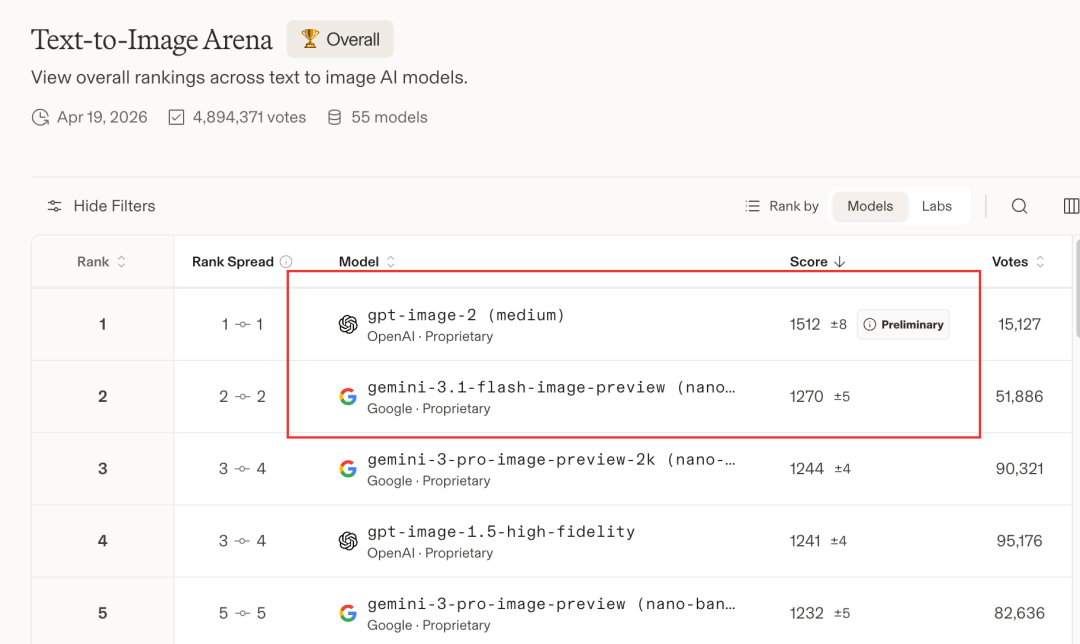Viewport: 1080px width, 644px height.
Task: Click the Preliminary badge info icon
Action: pyautogui.click(x=869, y=325)
